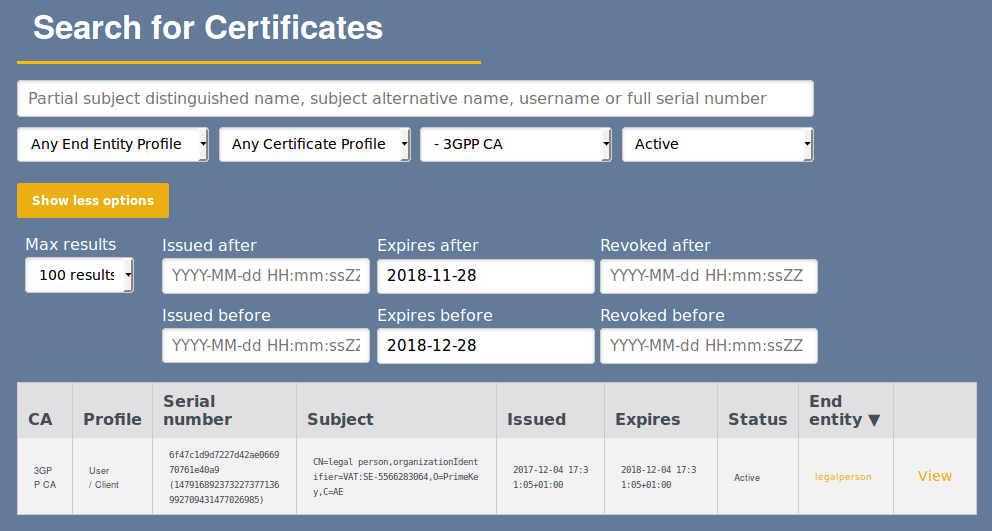This screenshot has height=531, width=992.
Task: Click View link for the certificate
Action: [934, 476]
